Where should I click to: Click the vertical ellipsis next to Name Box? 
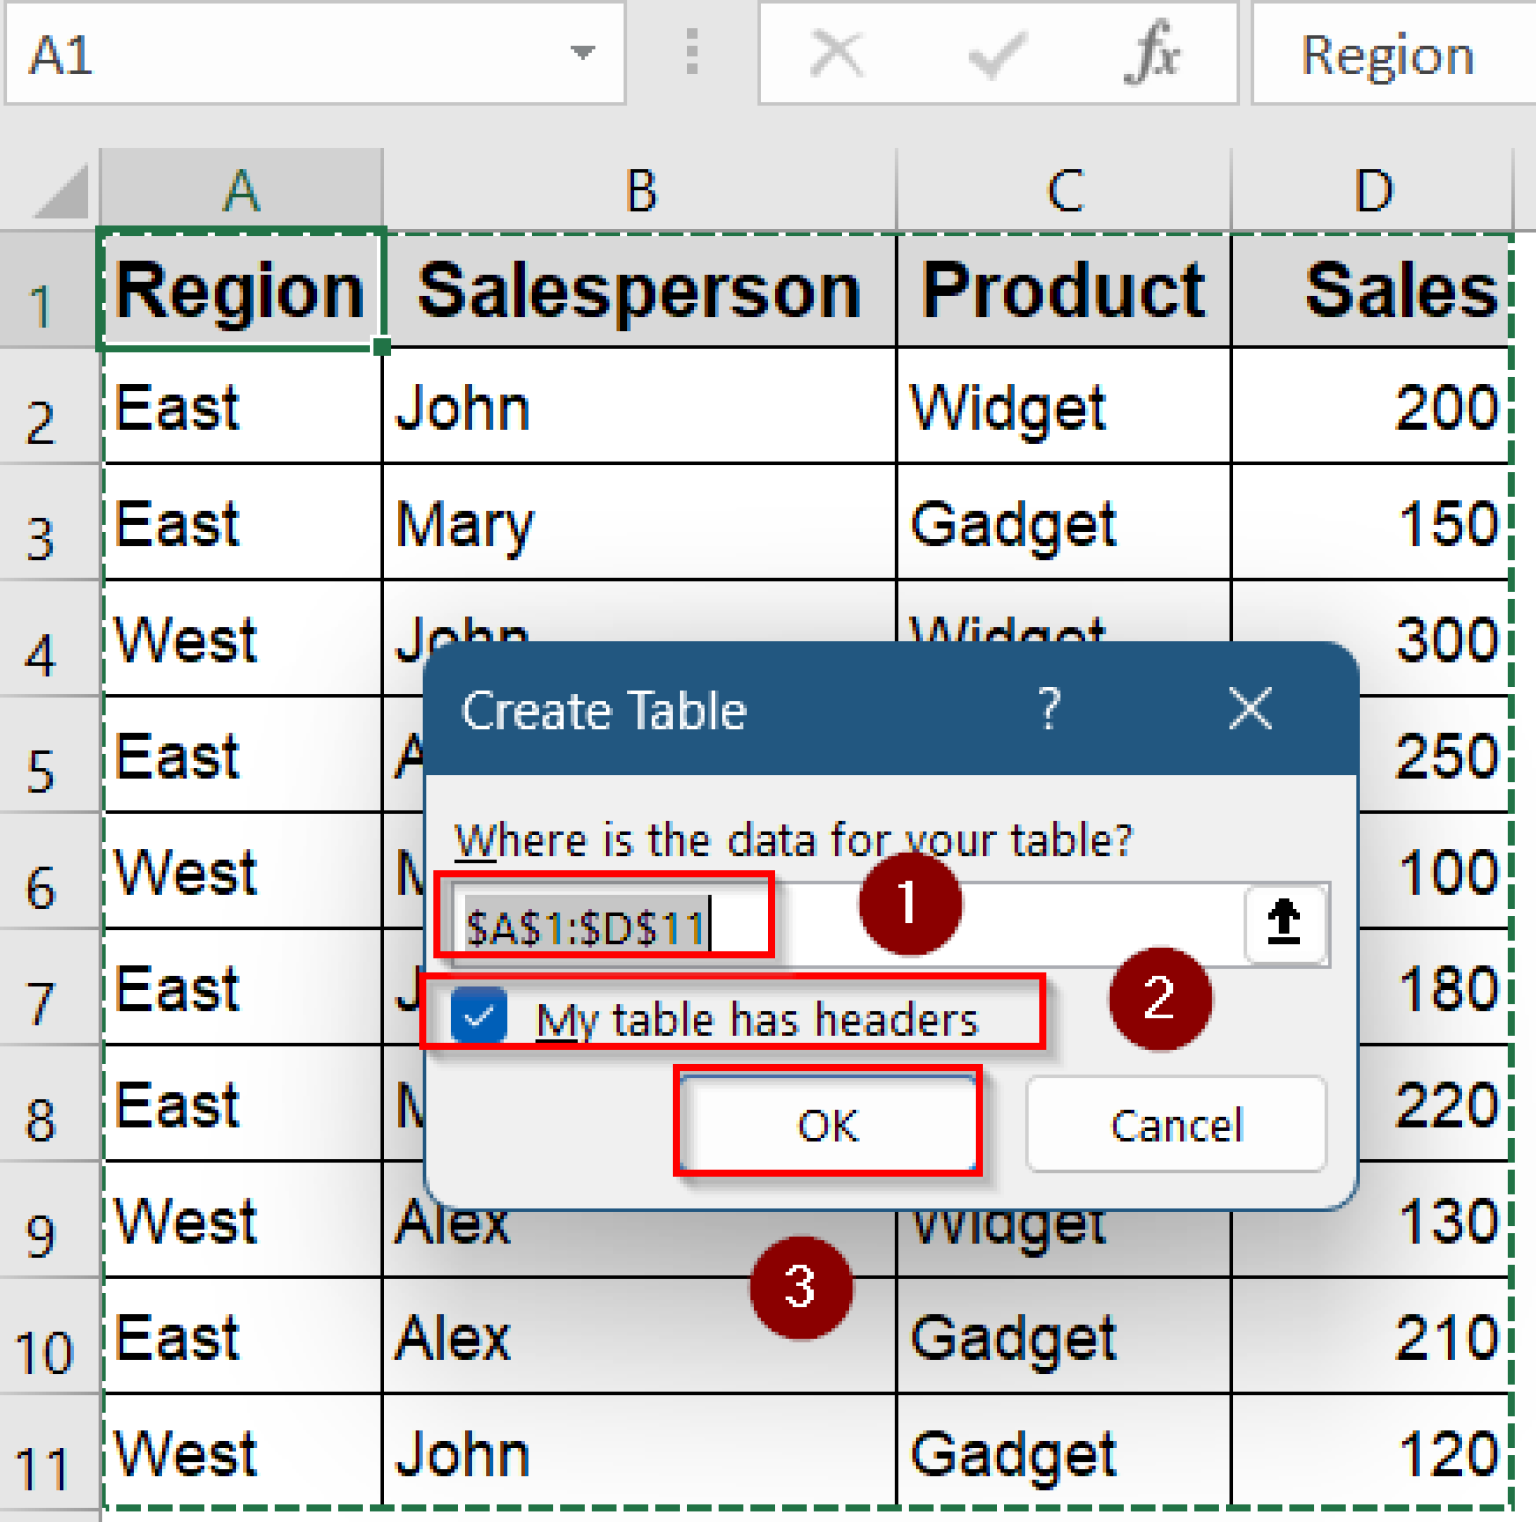pyautogui.click(x=690, y=54)
